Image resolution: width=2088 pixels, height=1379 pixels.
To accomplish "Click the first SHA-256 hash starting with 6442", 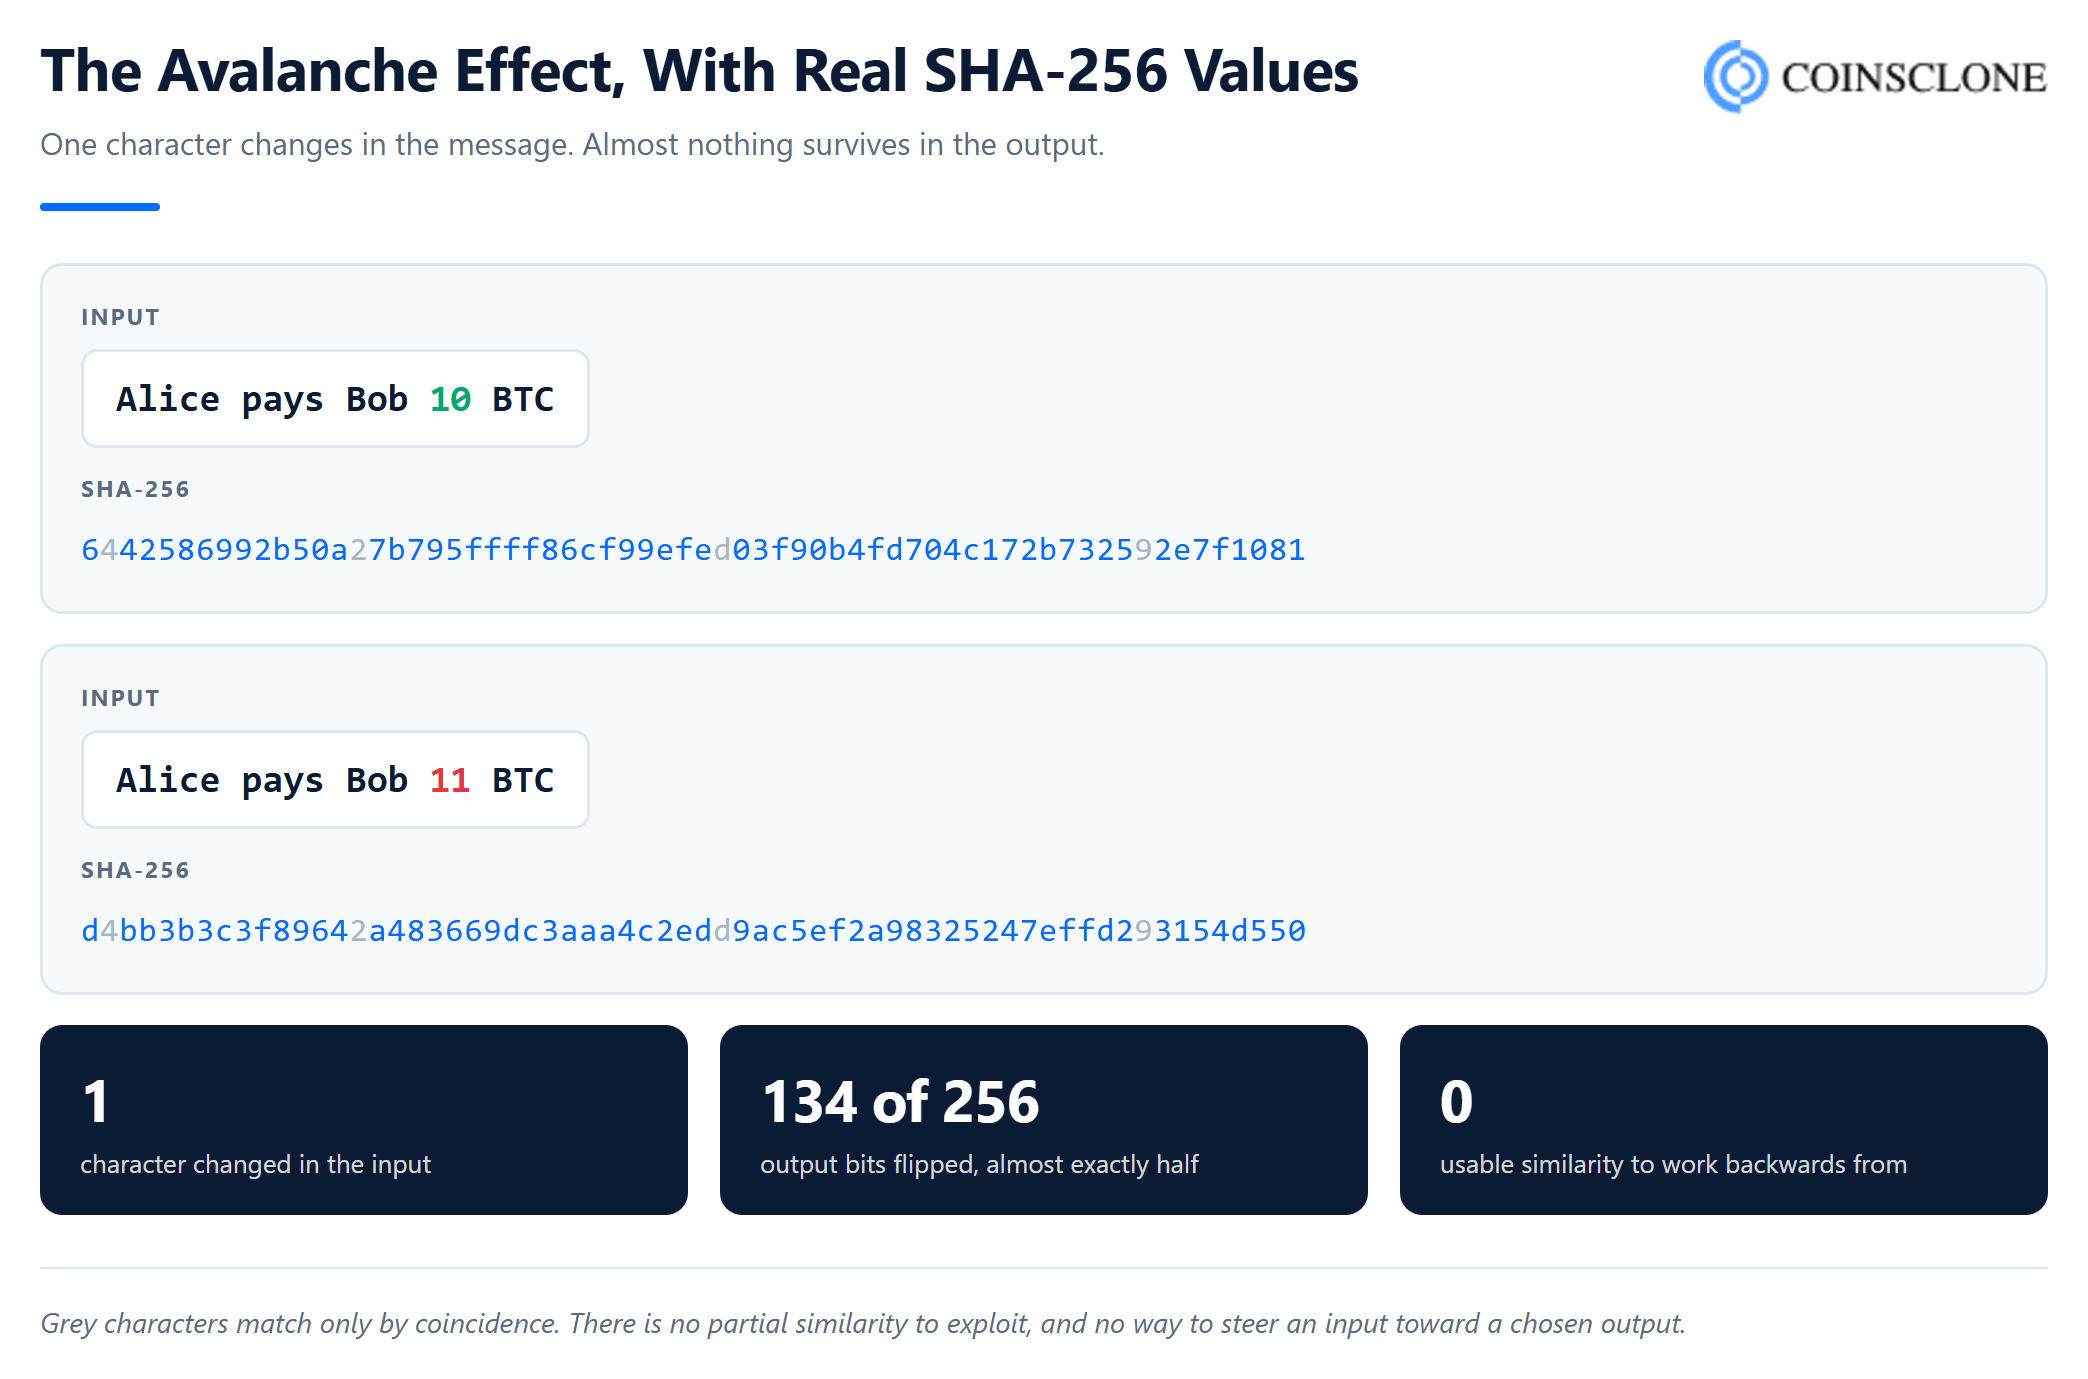I will tap(693, 550).
